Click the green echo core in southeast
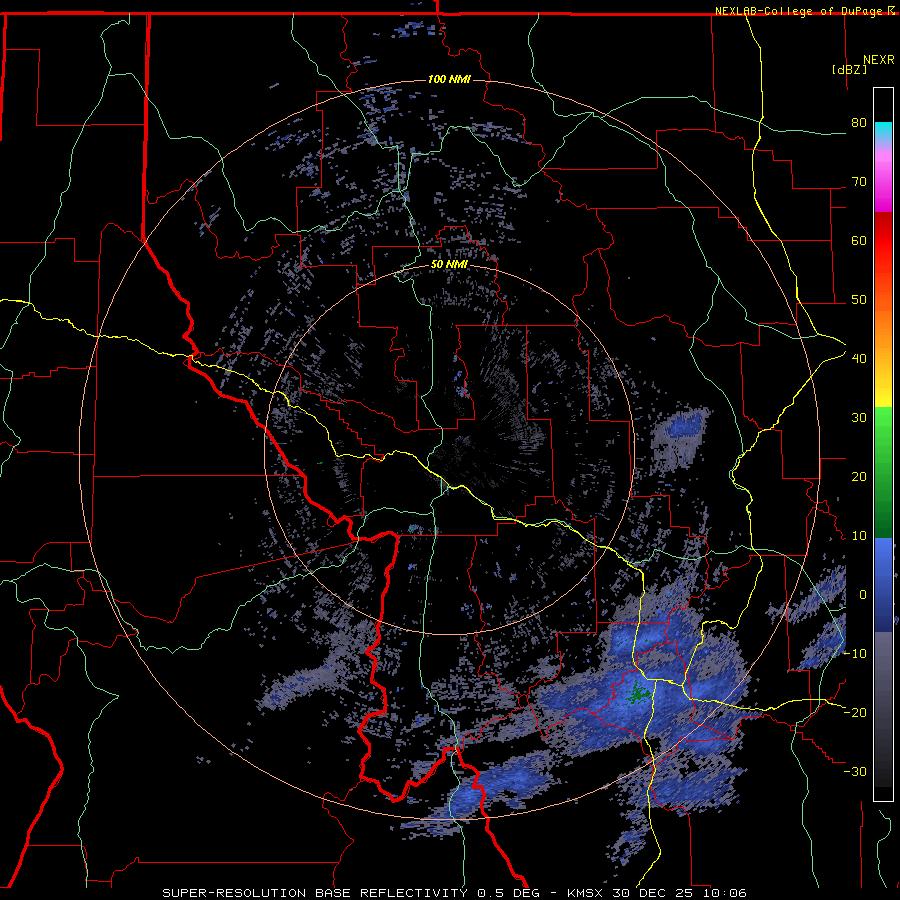The image size is (900, 900). click(x=636, y=693)
